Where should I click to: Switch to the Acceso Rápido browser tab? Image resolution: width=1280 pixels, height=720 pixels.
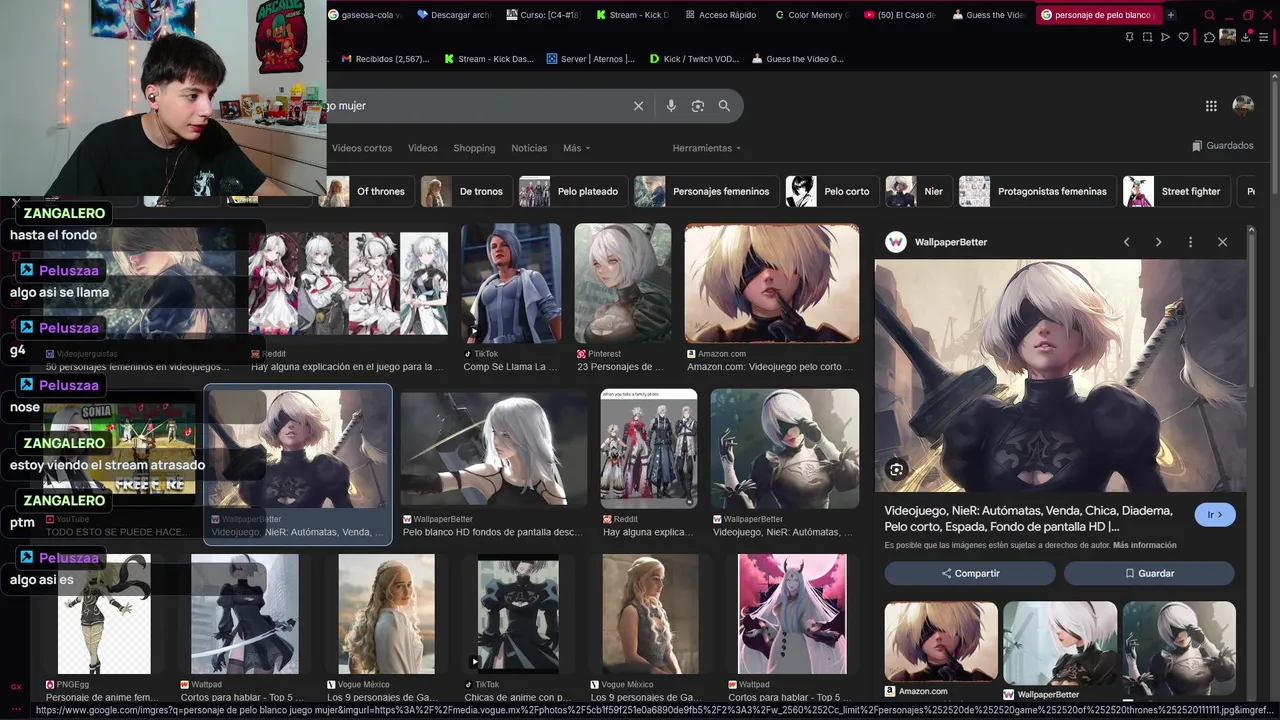click(721, 15)
